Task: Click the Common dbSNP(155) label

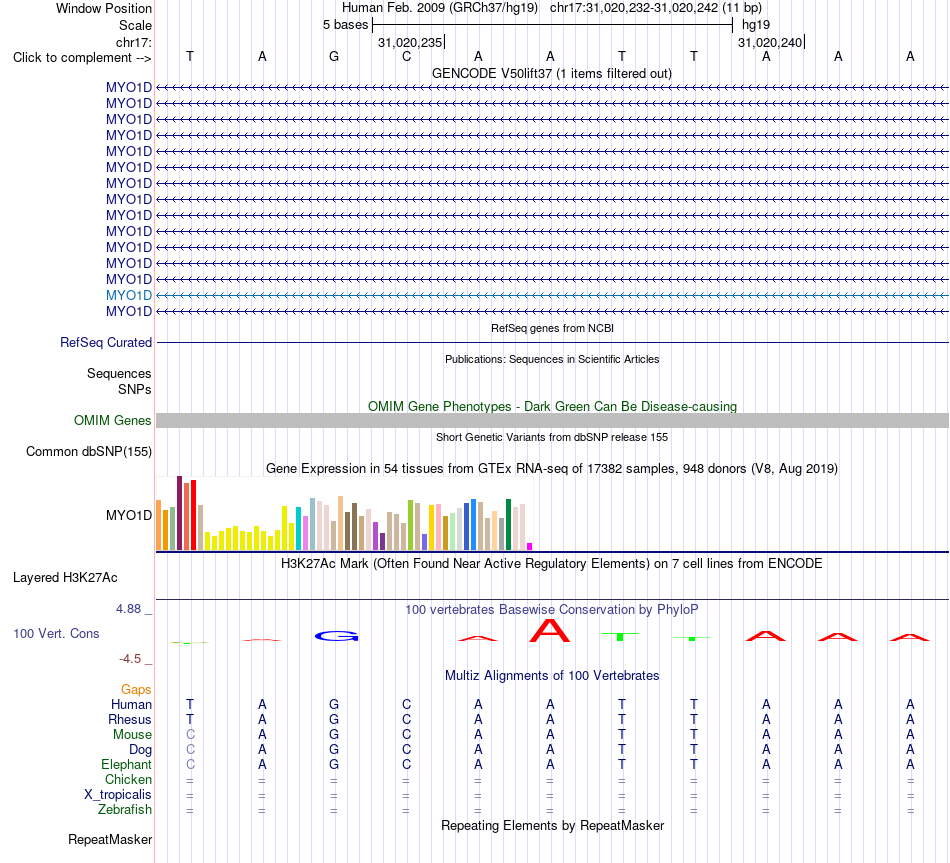Action: coord(89,451)
